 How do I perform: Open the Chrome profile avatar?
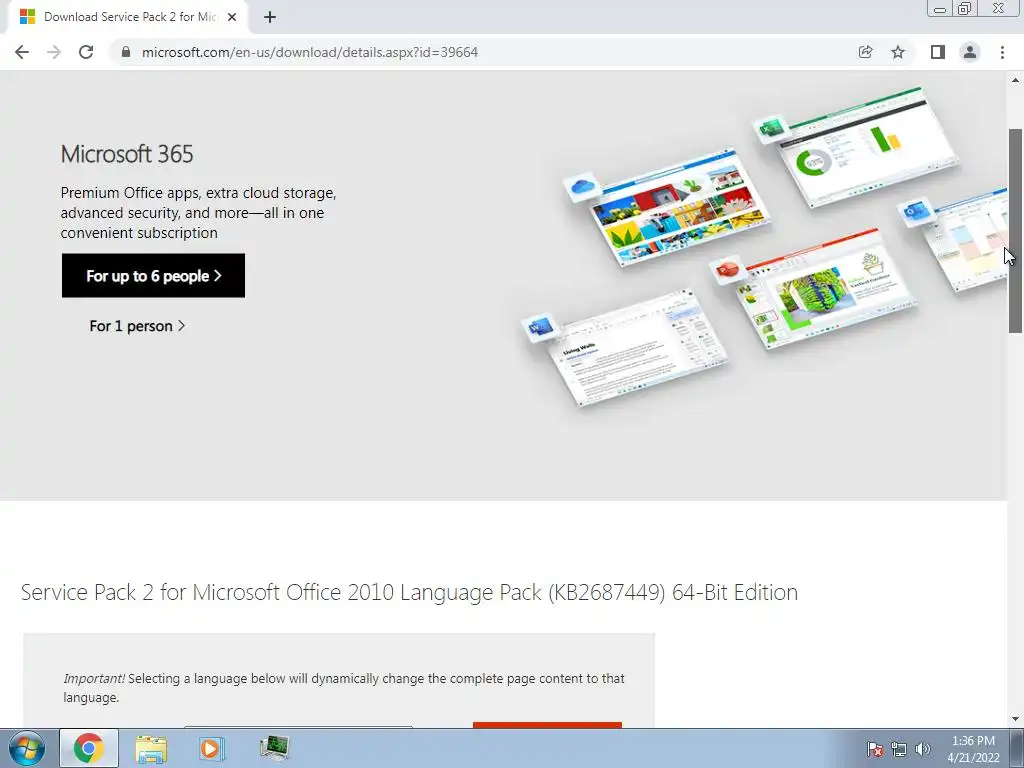pos(970,52)
